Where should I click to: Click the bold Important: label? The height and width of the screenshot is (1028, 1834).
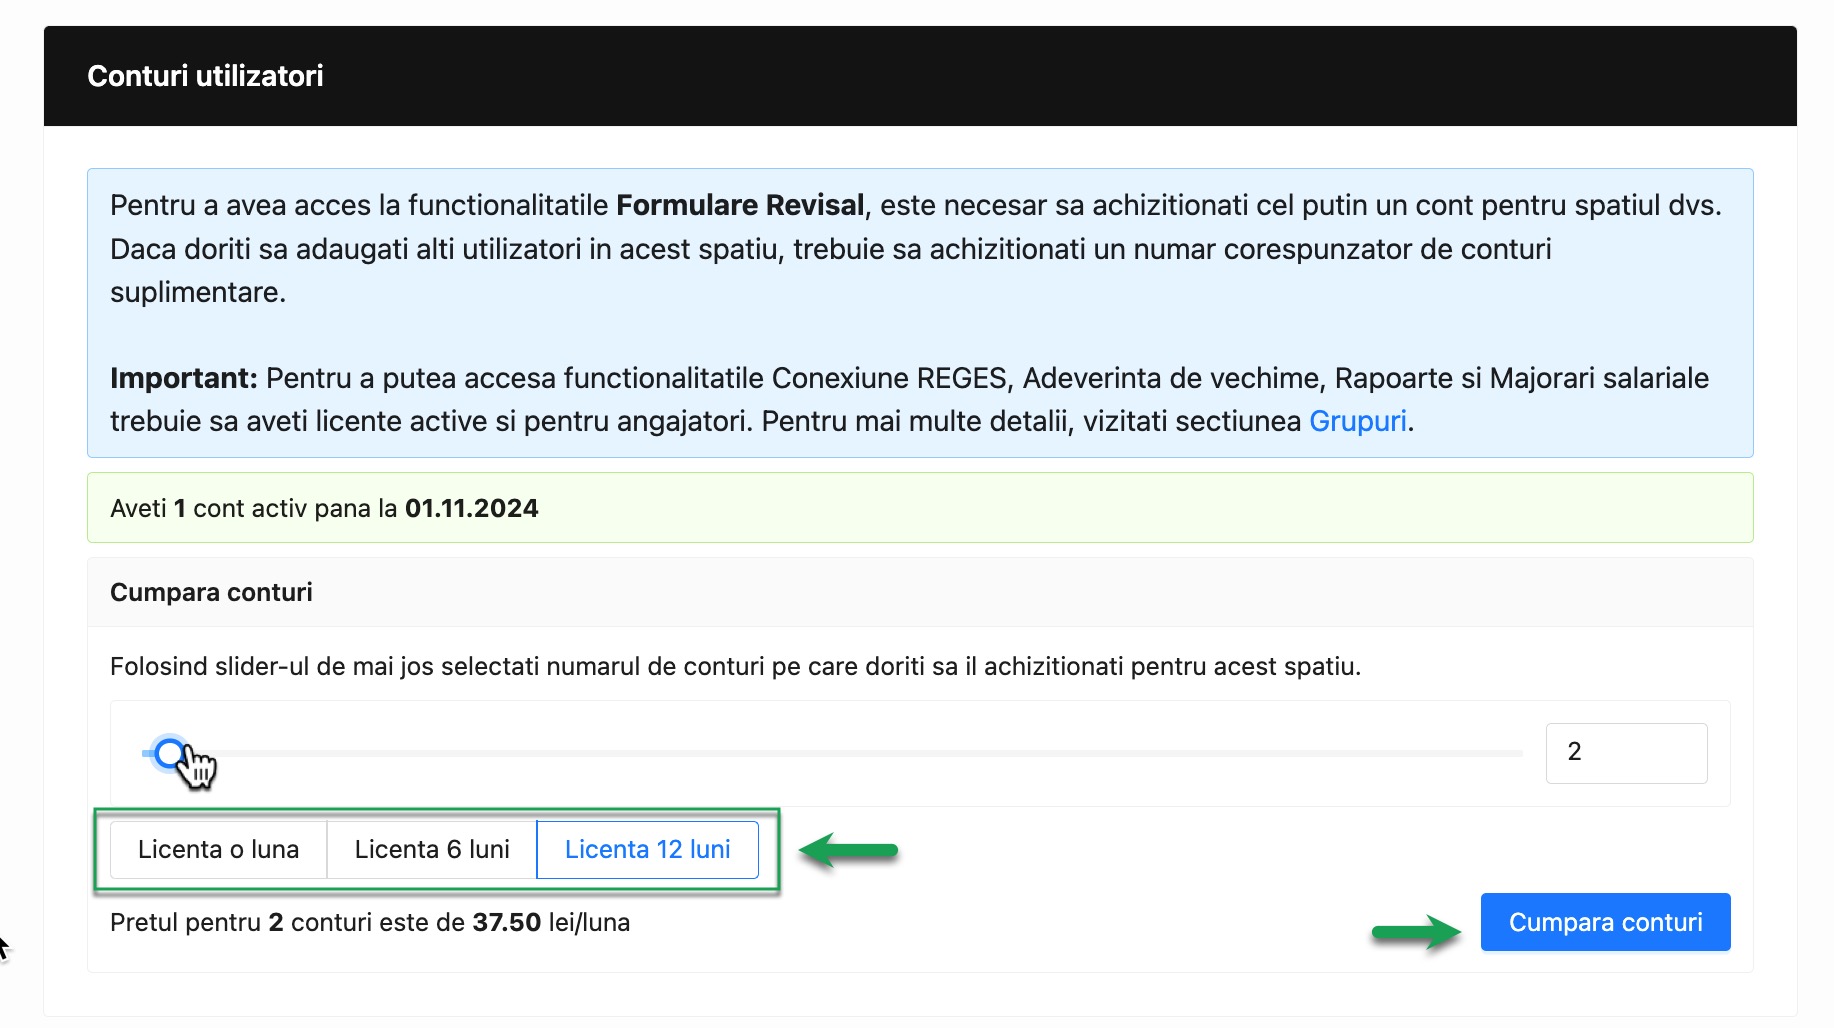click(184, 378)
